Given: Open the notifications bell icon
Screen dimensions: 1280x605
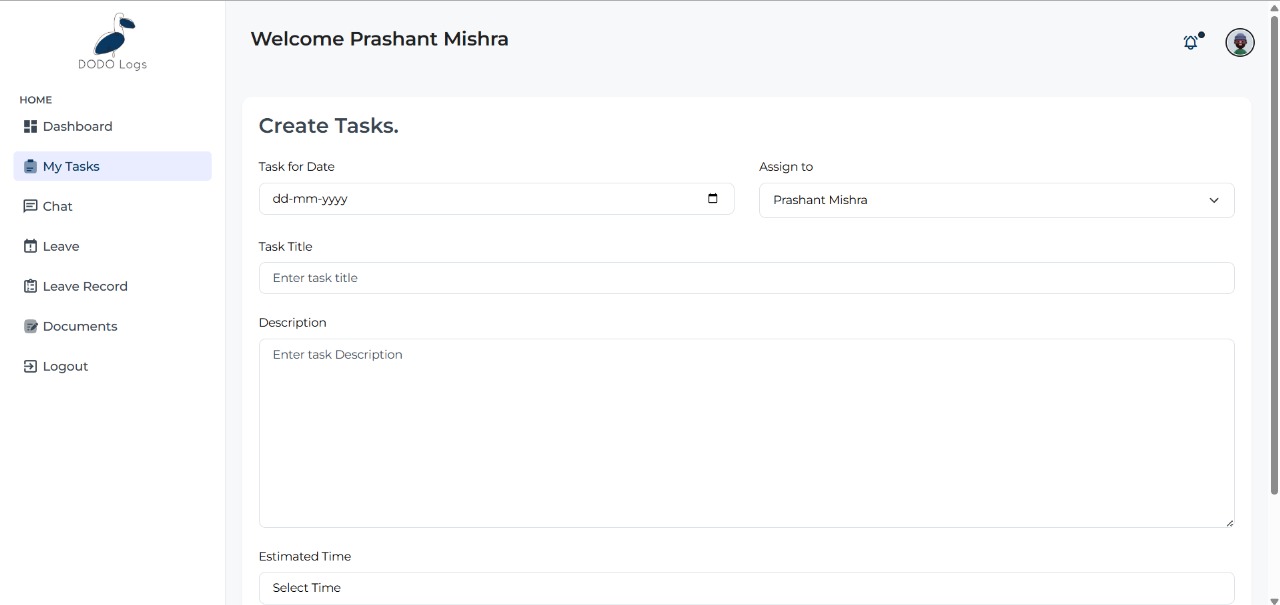Looking at the screenshot, I should point(1190,43).
